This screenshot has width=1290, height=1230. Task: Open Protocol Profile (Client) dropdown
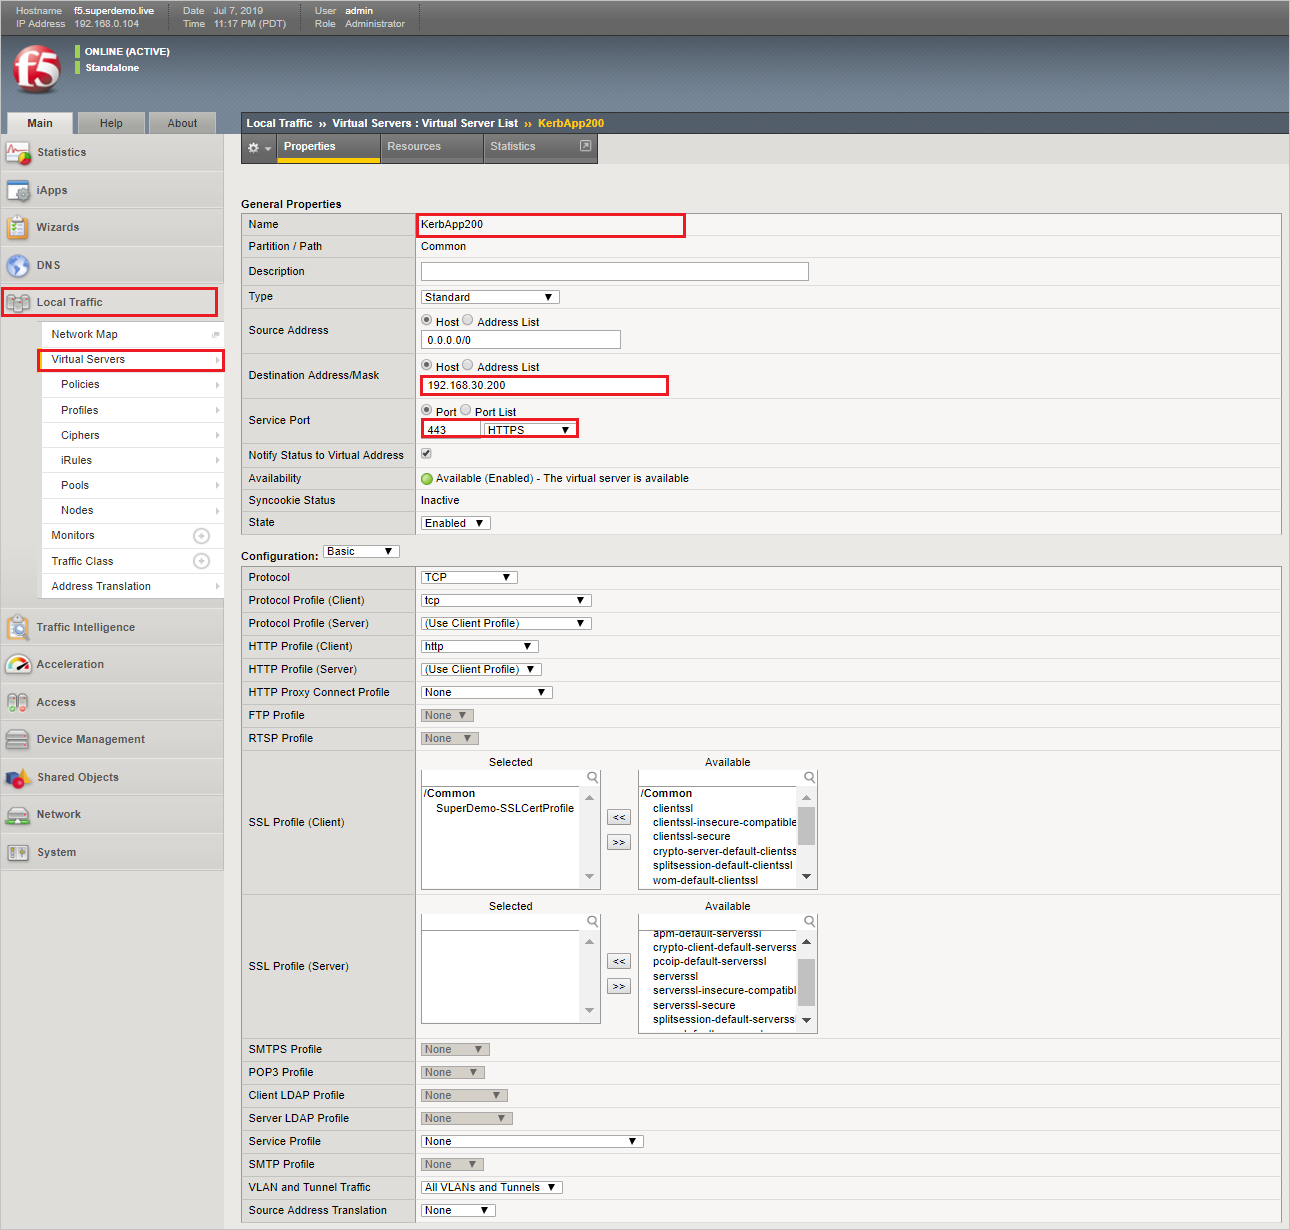point(506,600)
